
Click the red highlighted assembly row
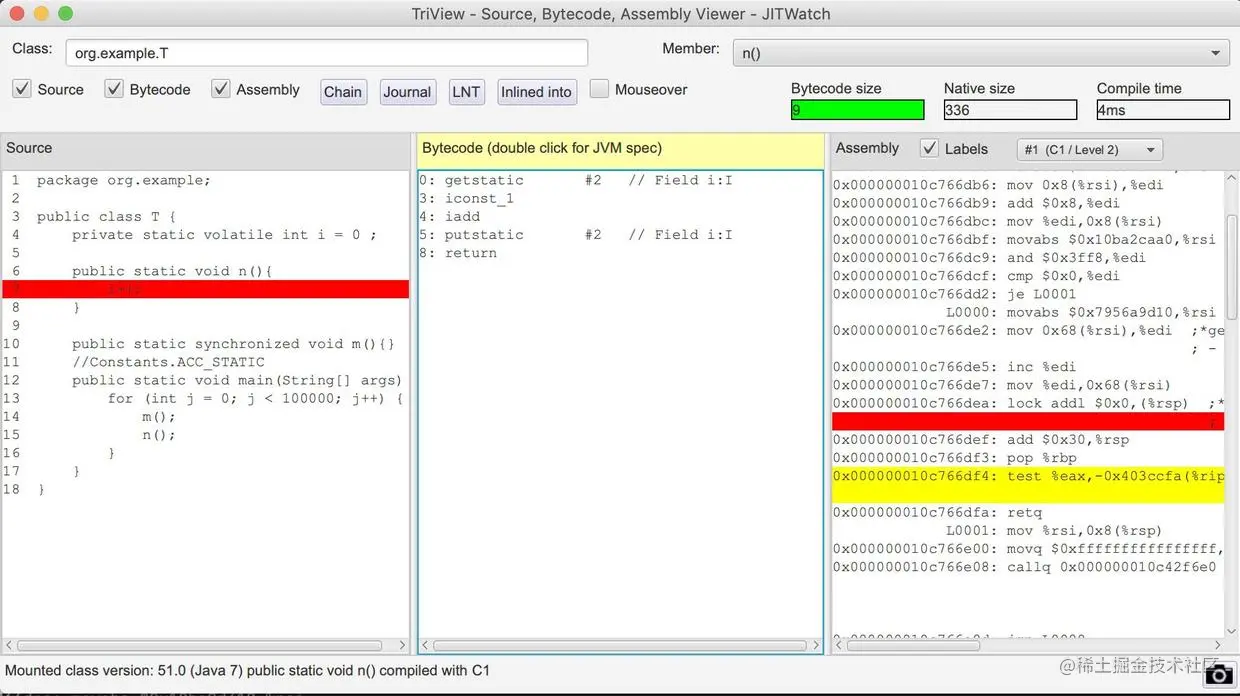[1028, 421]
